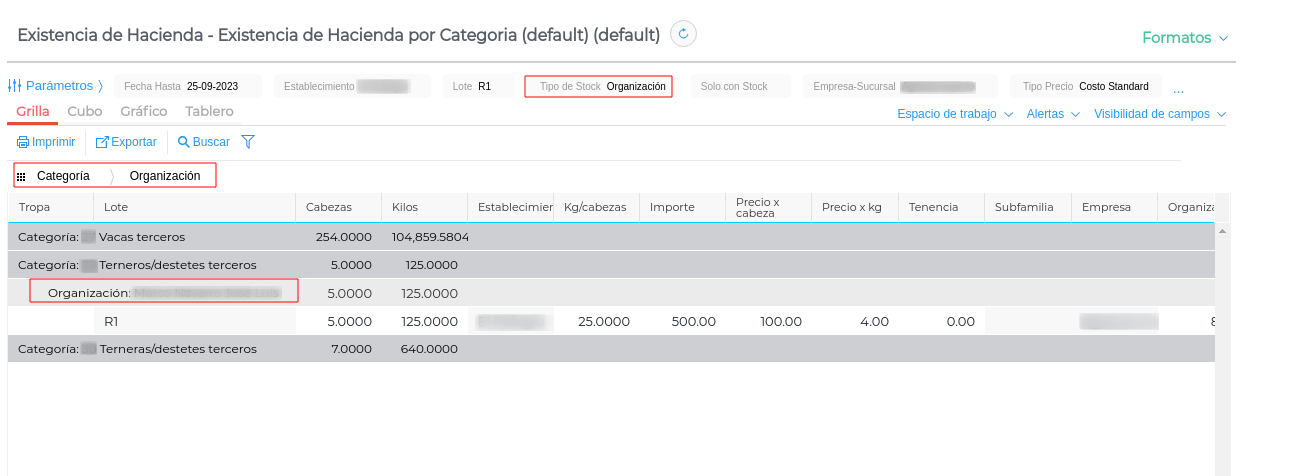Open the Tablero tab
Image resolution: width=1316 pixels, height=476 pixels.
click(x=209, y=112)
